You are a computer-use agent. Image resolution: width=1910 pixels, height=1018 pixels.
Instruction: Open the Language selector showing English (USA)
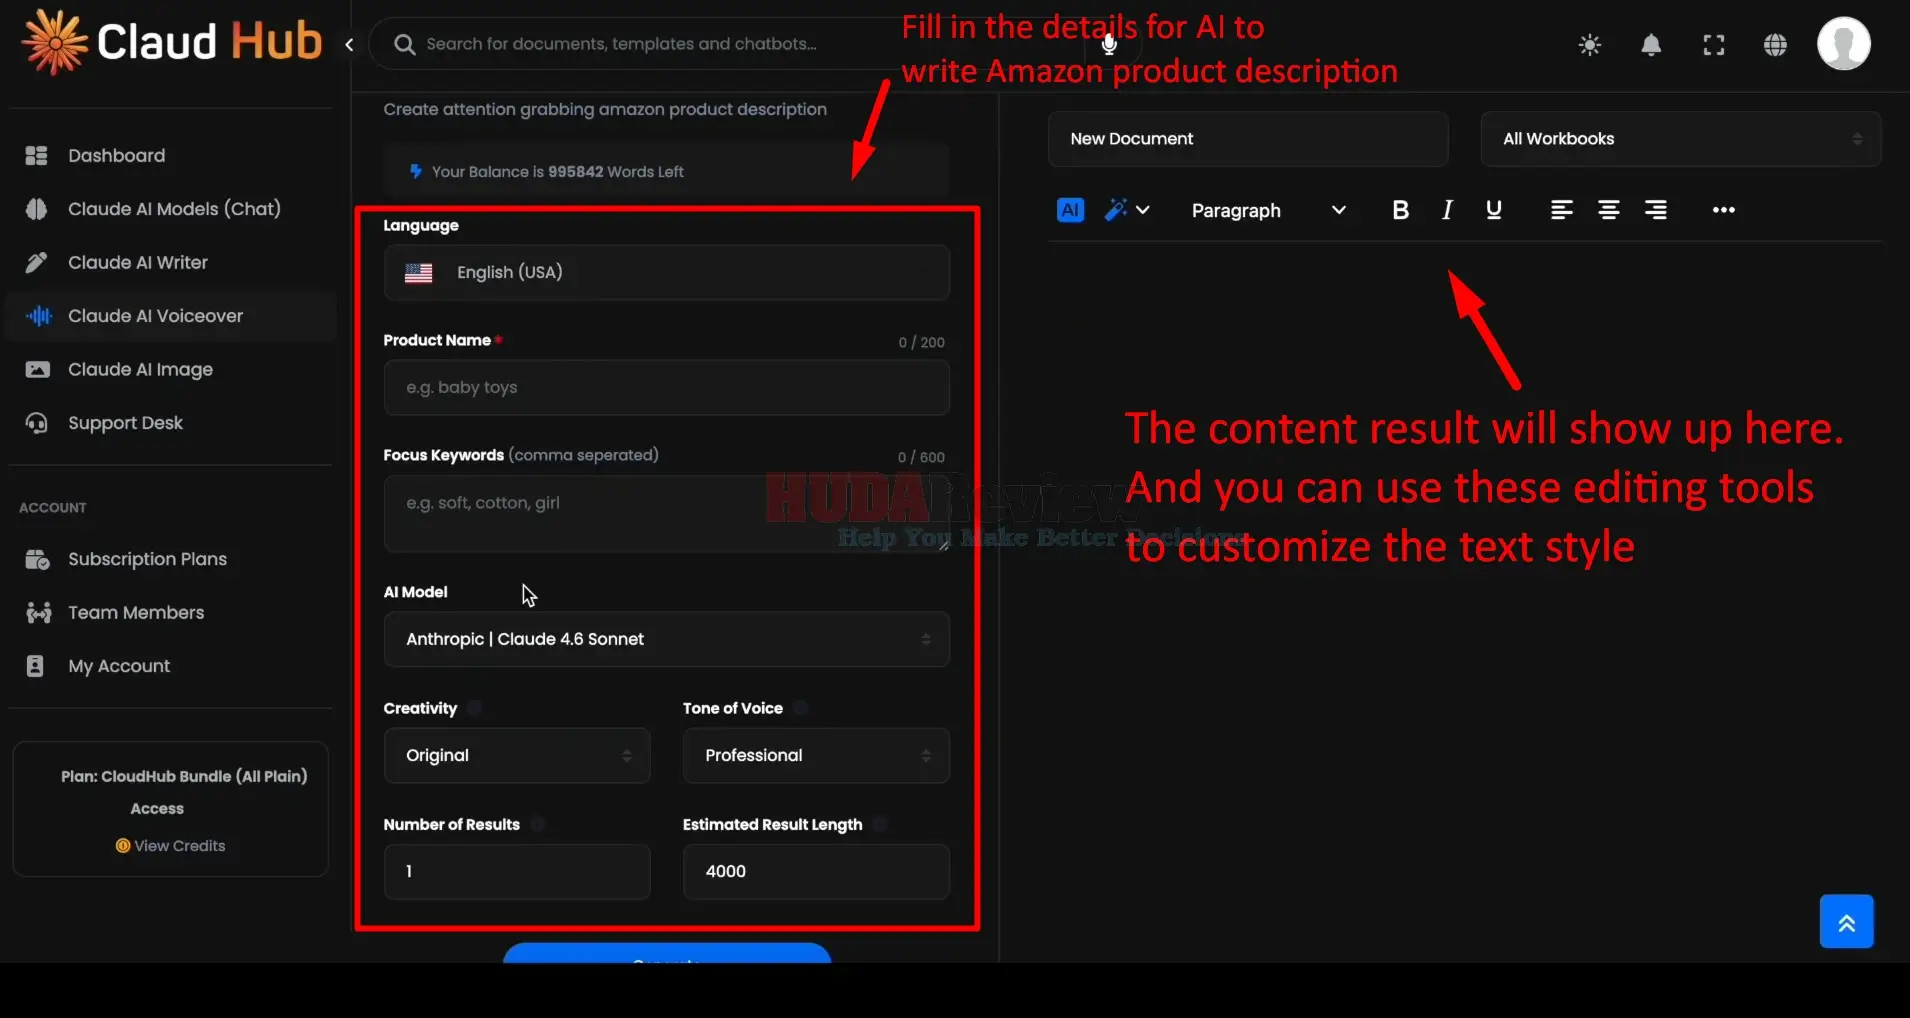click(667, 272)
